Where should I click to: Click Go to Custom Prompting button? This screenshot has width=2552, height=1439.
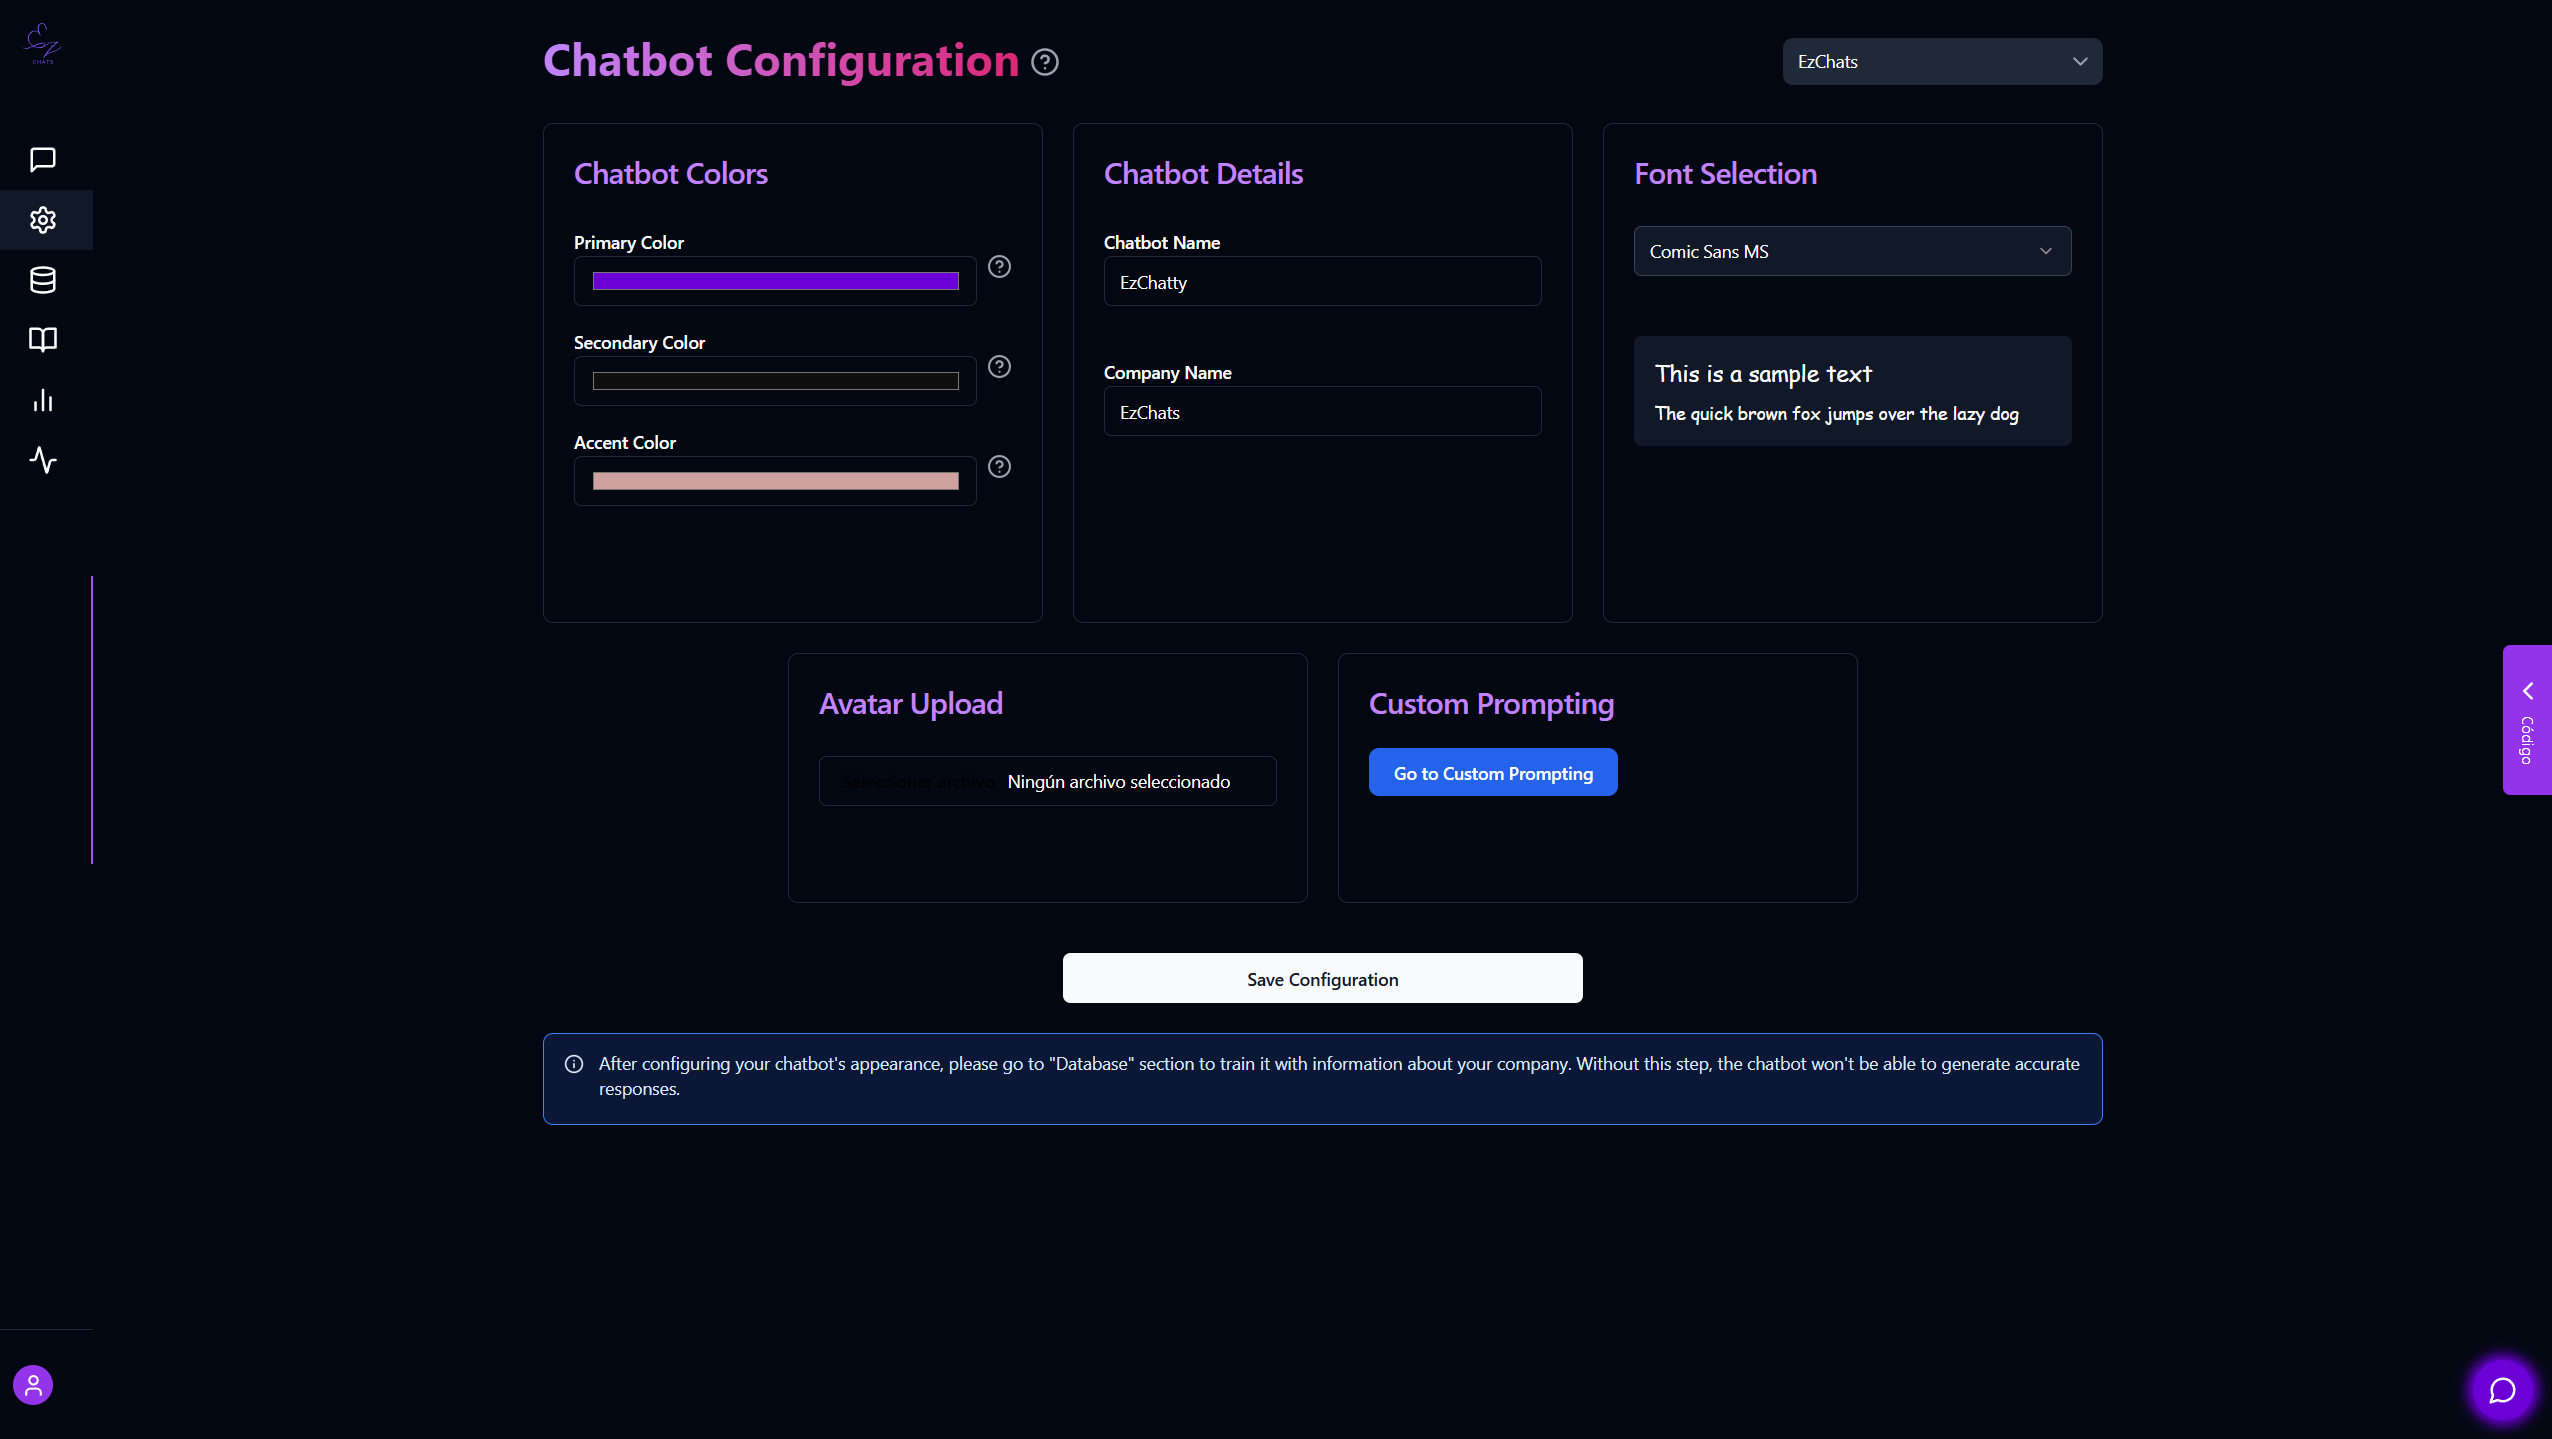[x=1493, y=773]
